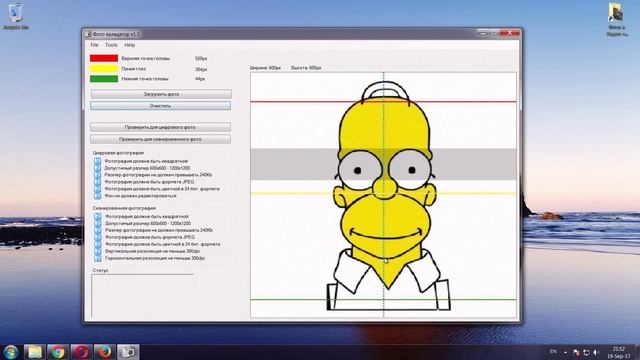Image resolution: width=640 pixels, height=360 pixels.
Task: Click the Action Center flag tray icon
Action: point(576,352)
